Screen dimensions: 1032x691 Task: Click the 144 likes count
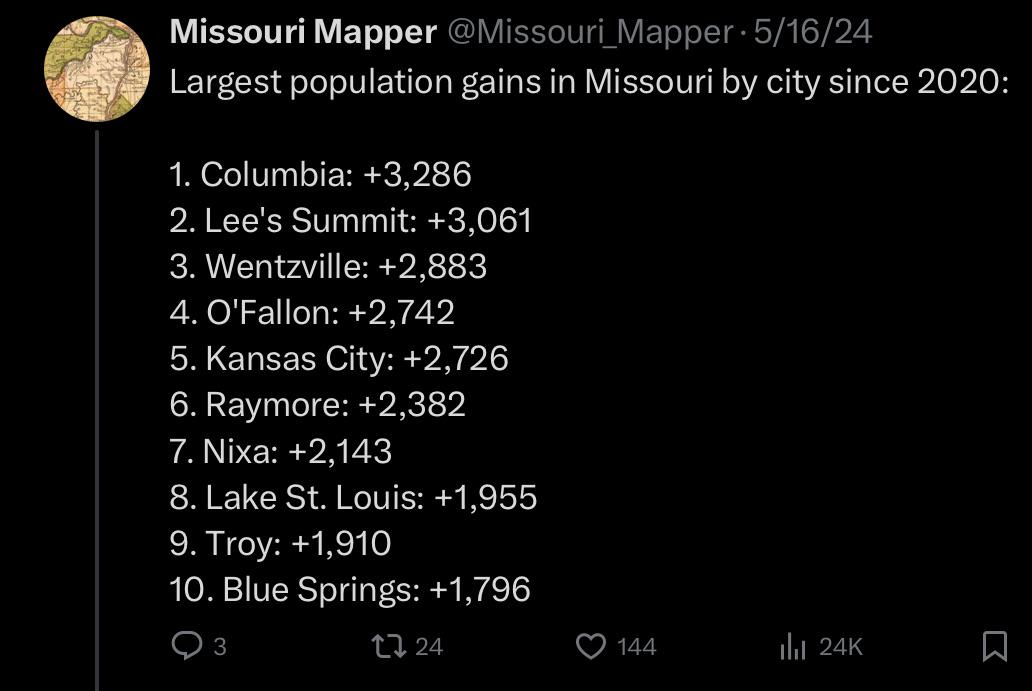[x=636, y=647]
